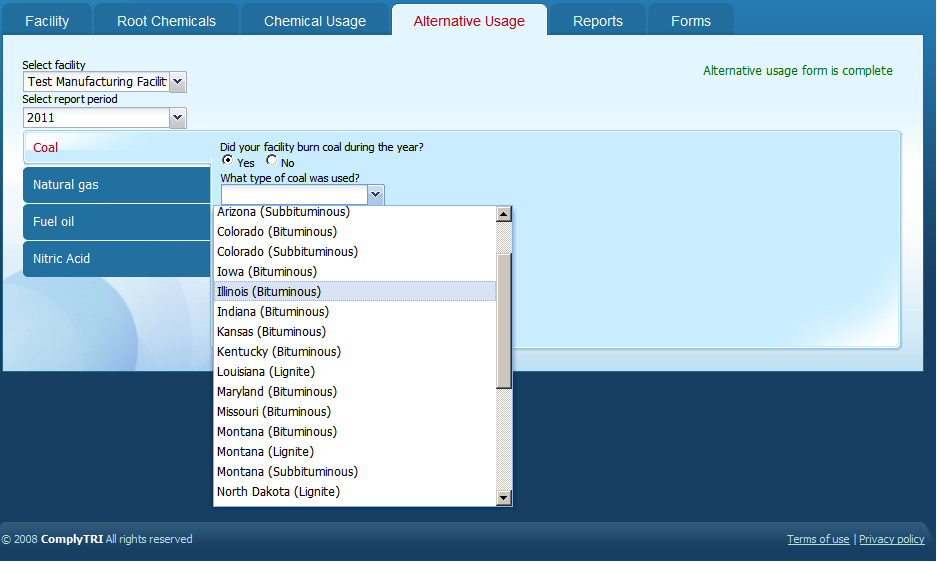Open the Reports tab
Image resolution: width=937 pixels, height=562 pixels.
pos(598,21)
